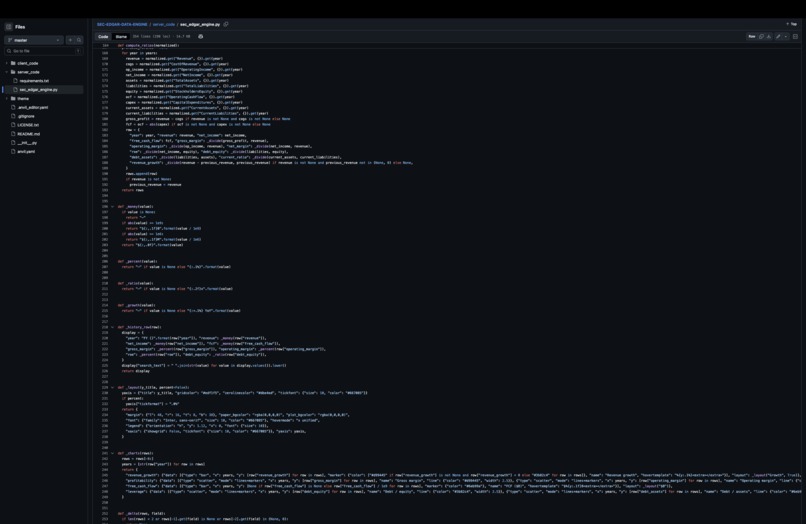Screen dimensions: 806x524
Task: Open .anvil_editor.yaml file
Action: click(32, 107)
